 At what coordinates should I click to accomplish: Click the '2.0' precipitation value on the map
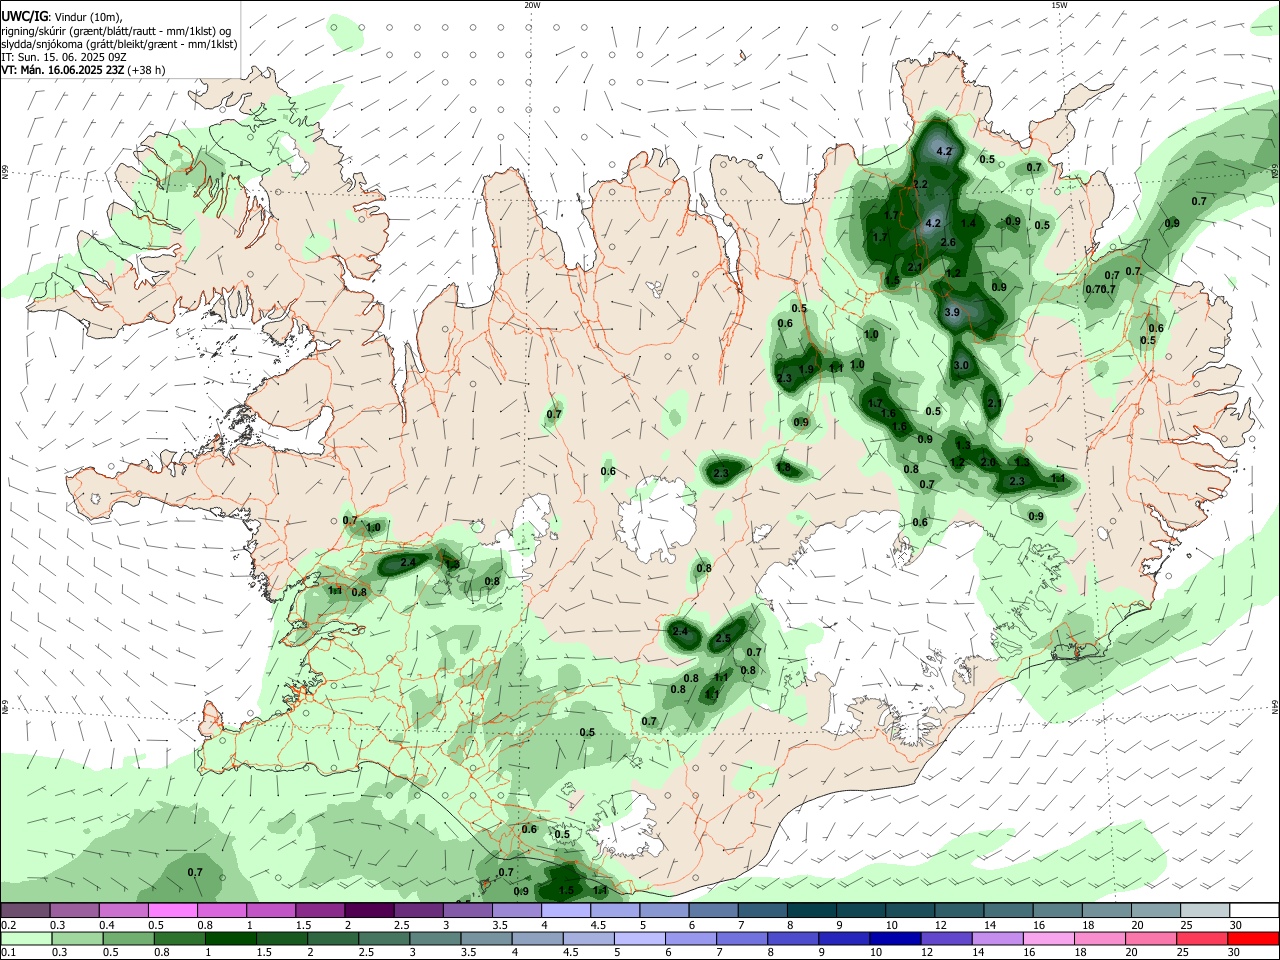pos(987,462)
